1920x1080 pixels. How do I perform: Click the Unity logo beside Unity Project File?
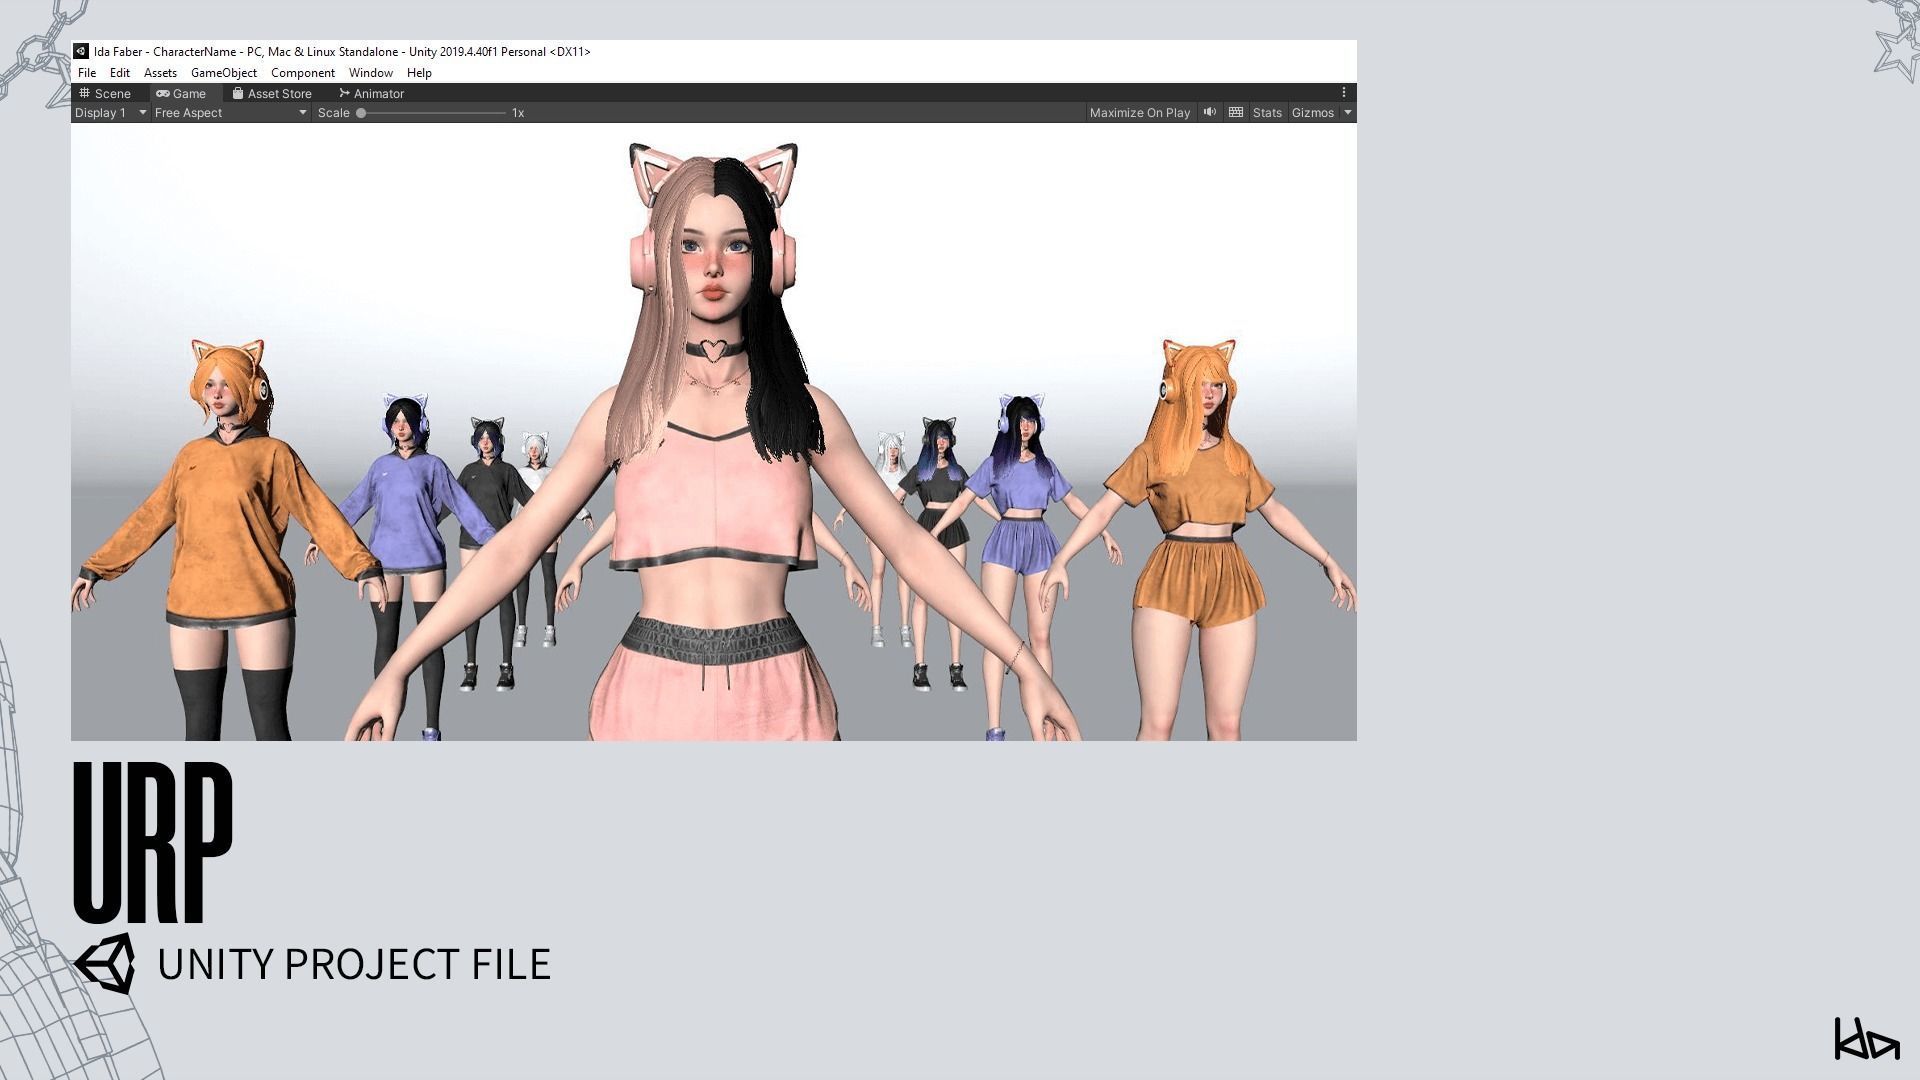click(105, 963)
